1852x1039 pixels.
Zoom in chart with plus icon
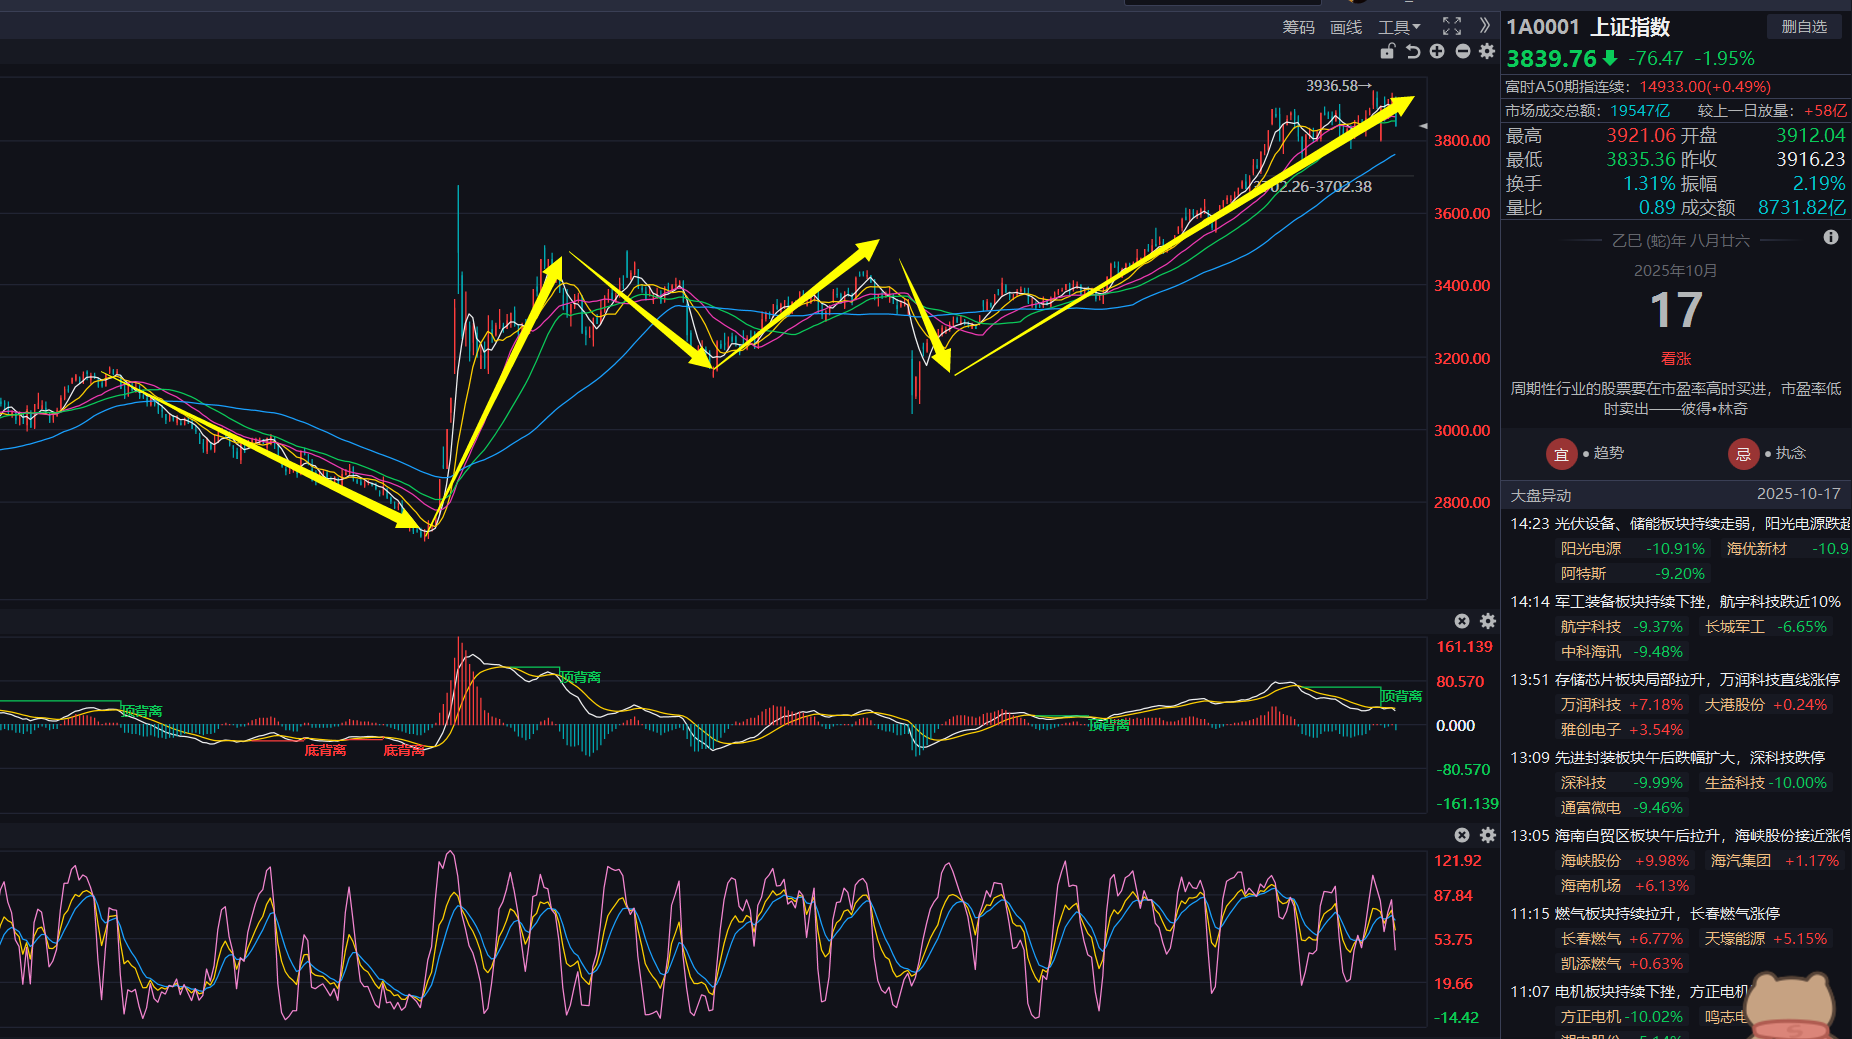1437,51
